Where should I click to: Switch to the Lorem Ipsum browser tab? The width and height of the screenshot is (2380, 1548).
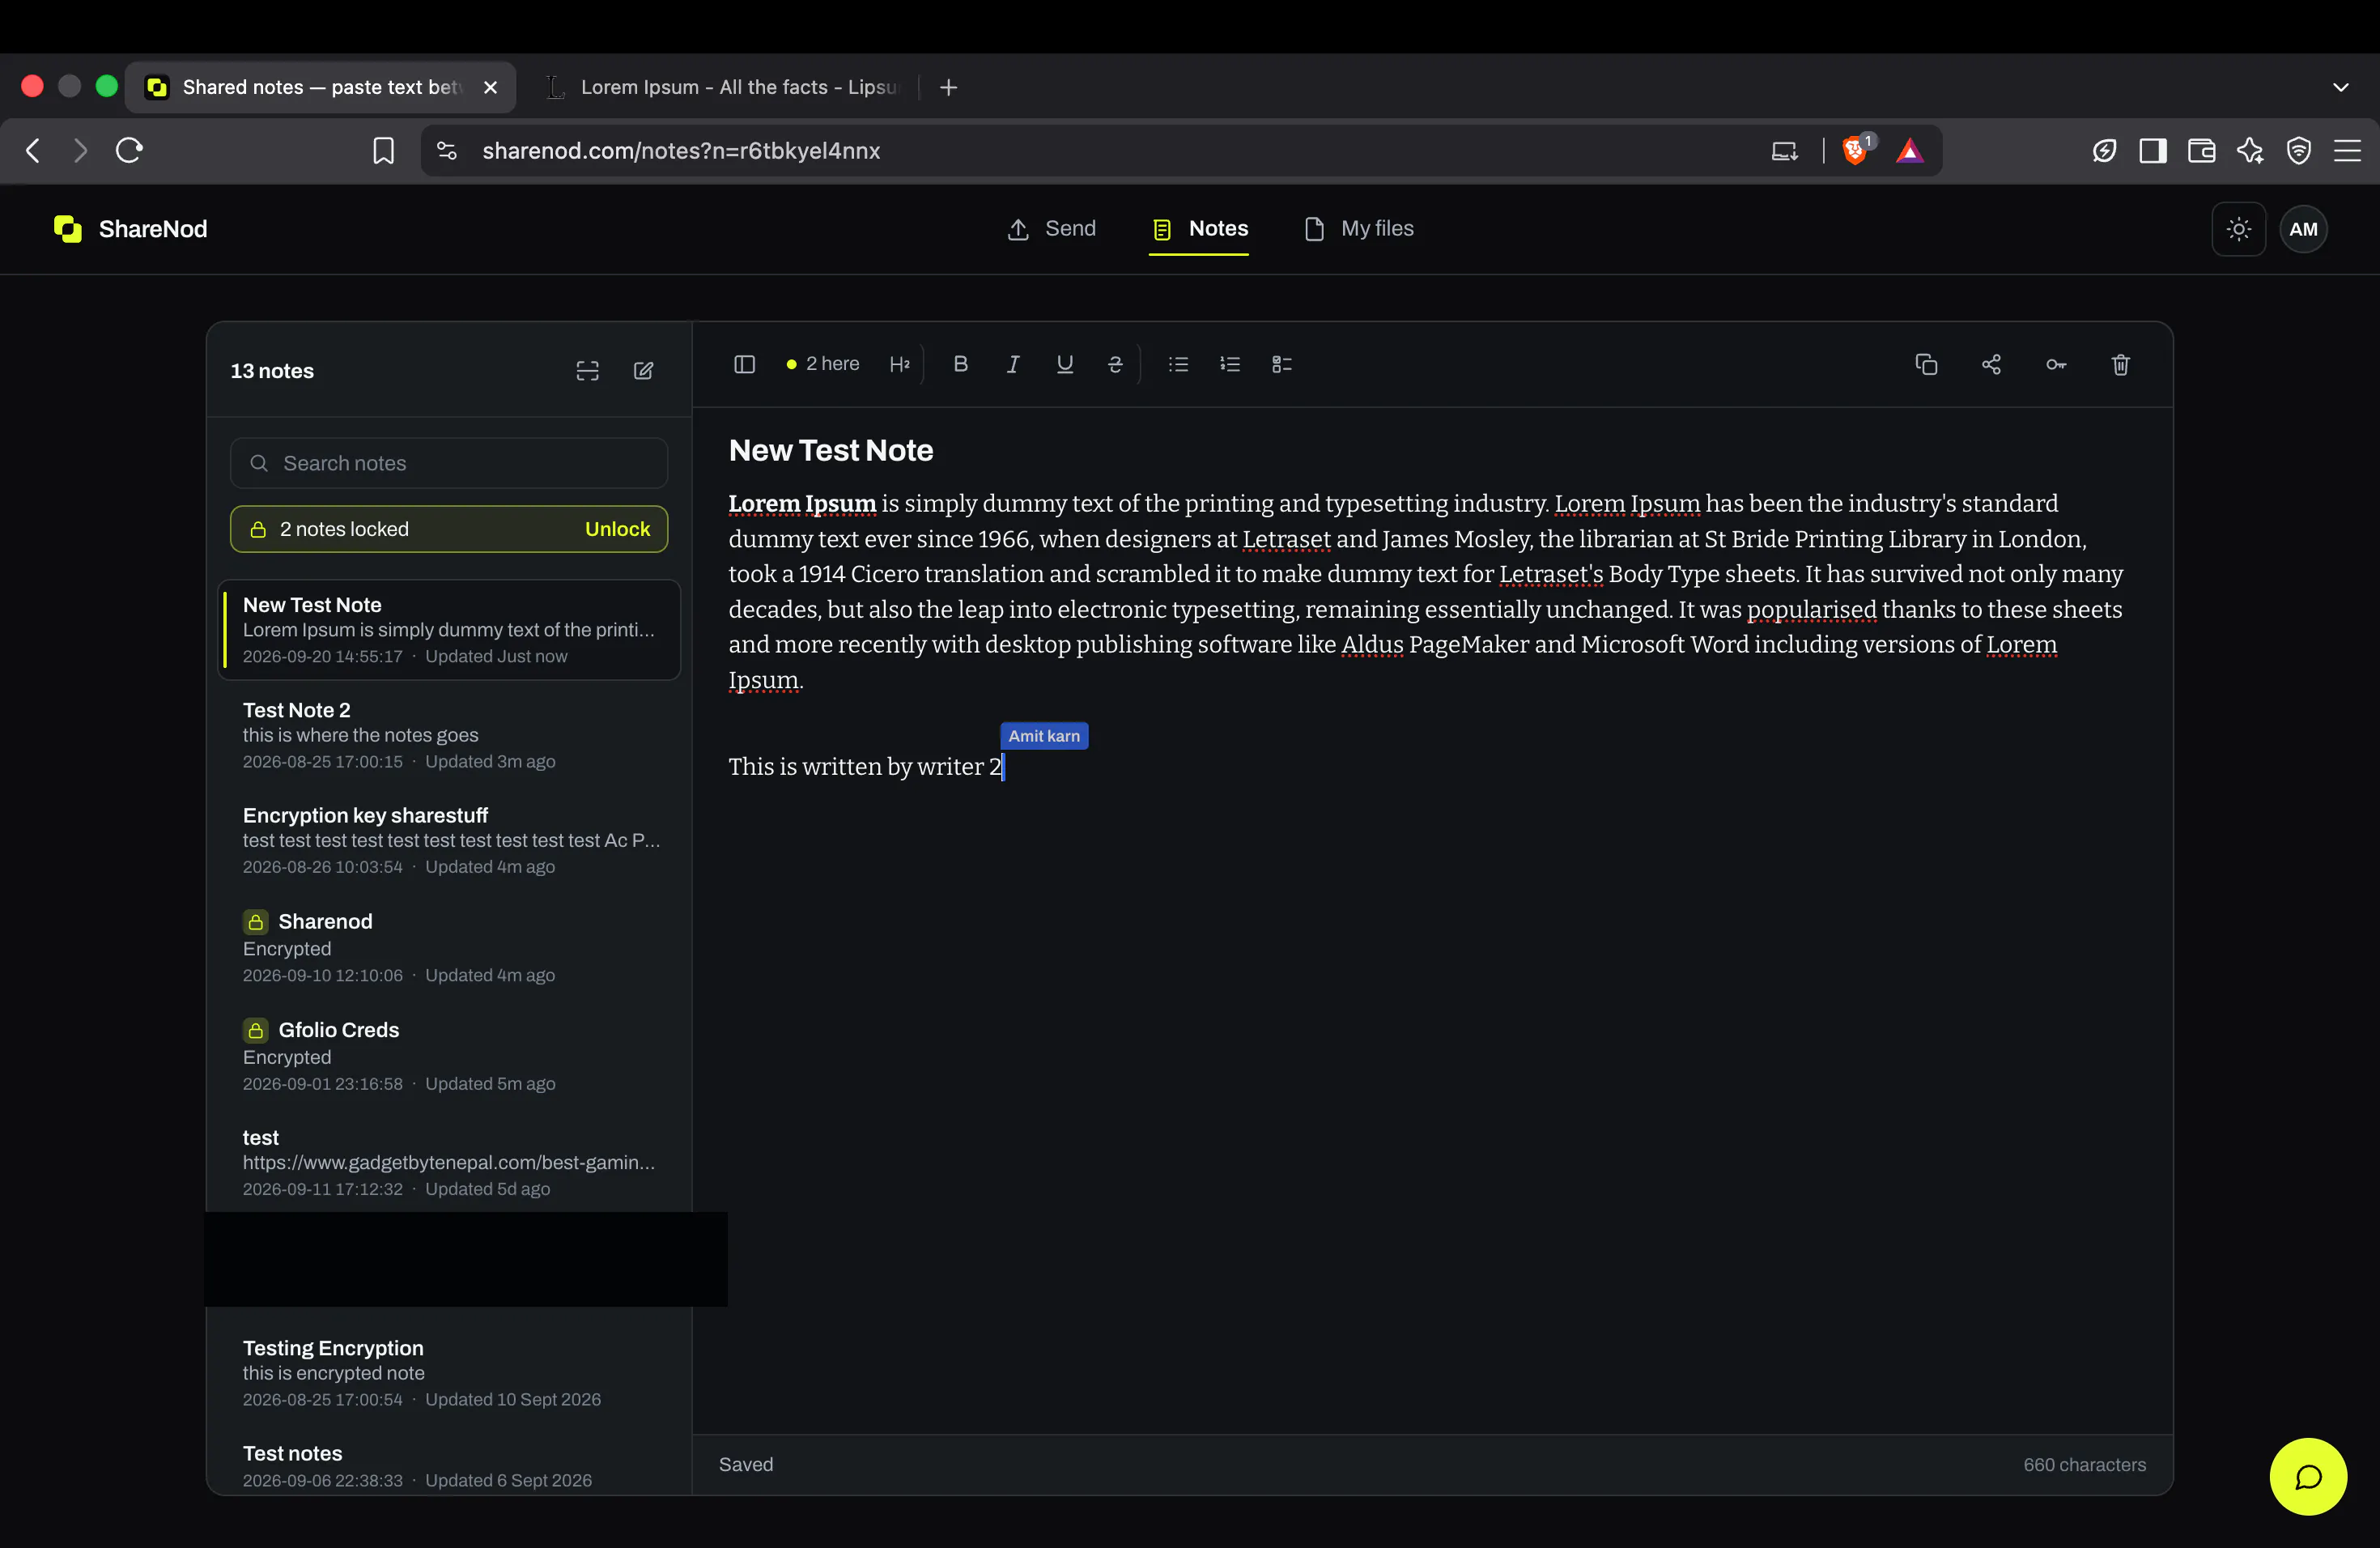tap(723, 87)
